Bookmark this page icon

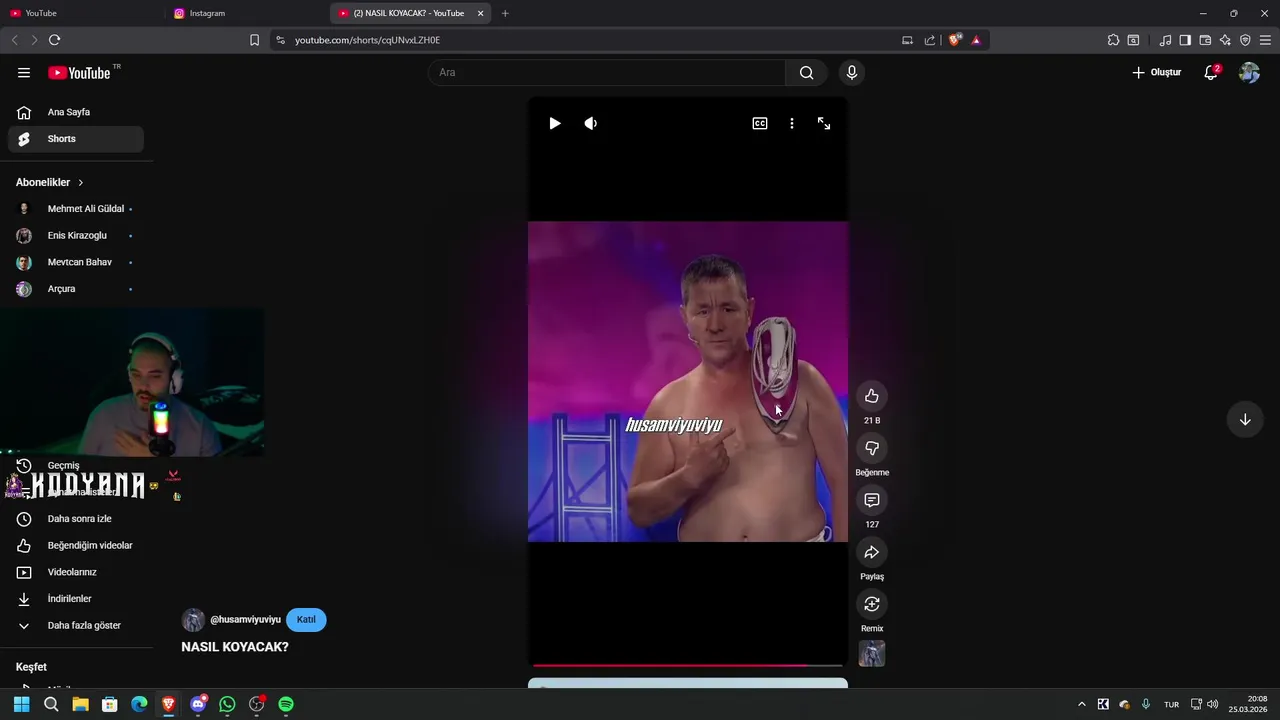[x=254, y=40]
